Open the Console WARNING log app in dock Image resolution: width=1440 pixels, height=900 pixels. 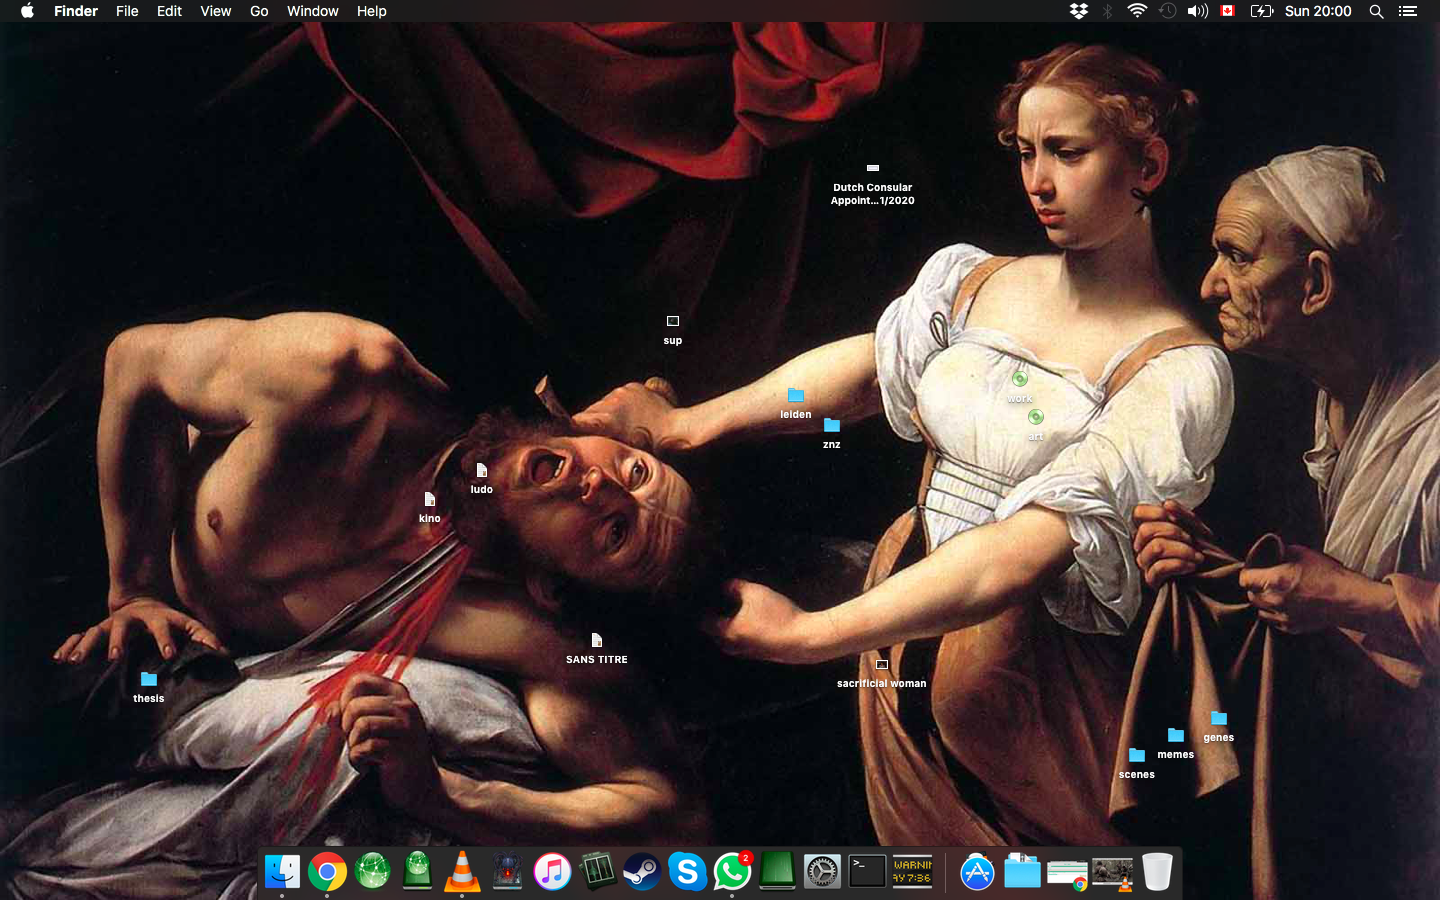tap(912, 872)
